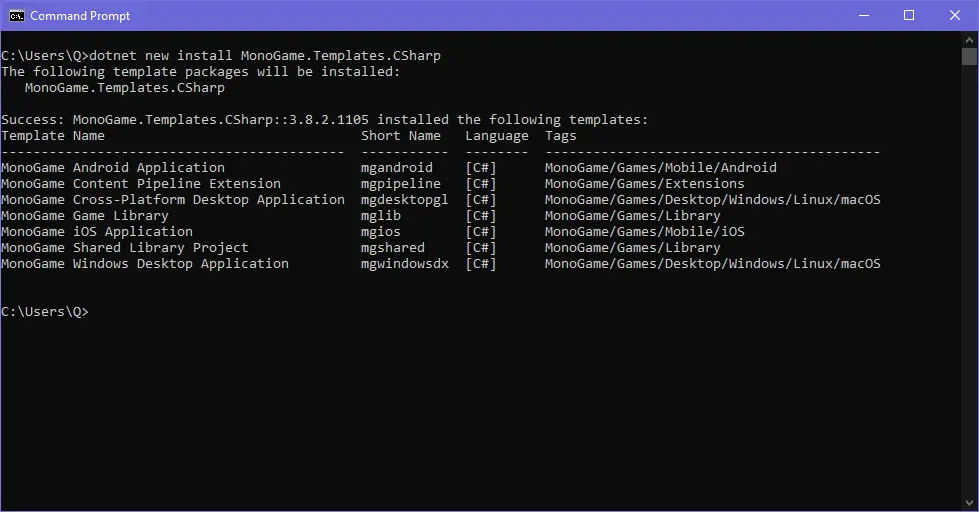This screenshot has width=979, height=512.
Task: Click 'MonoGame Windows Desktop Application' template name
Action: click(x=145, y=263)
